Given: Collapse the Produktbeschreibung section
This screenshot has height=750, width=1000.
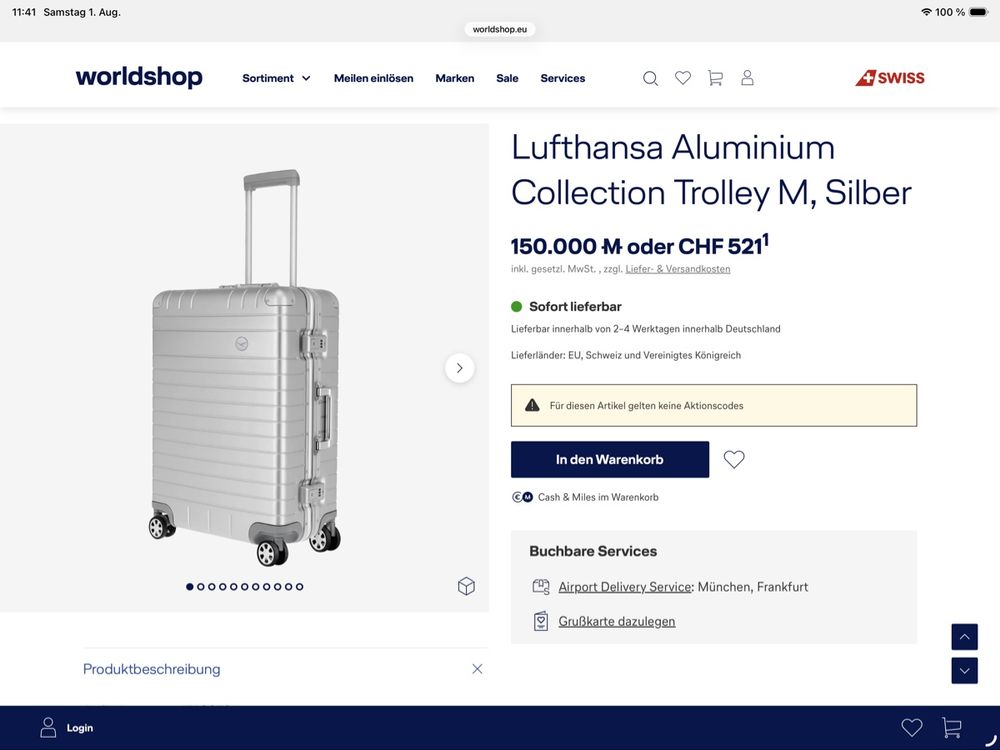Looking at the screenshot, I should [x=477, y=668].
